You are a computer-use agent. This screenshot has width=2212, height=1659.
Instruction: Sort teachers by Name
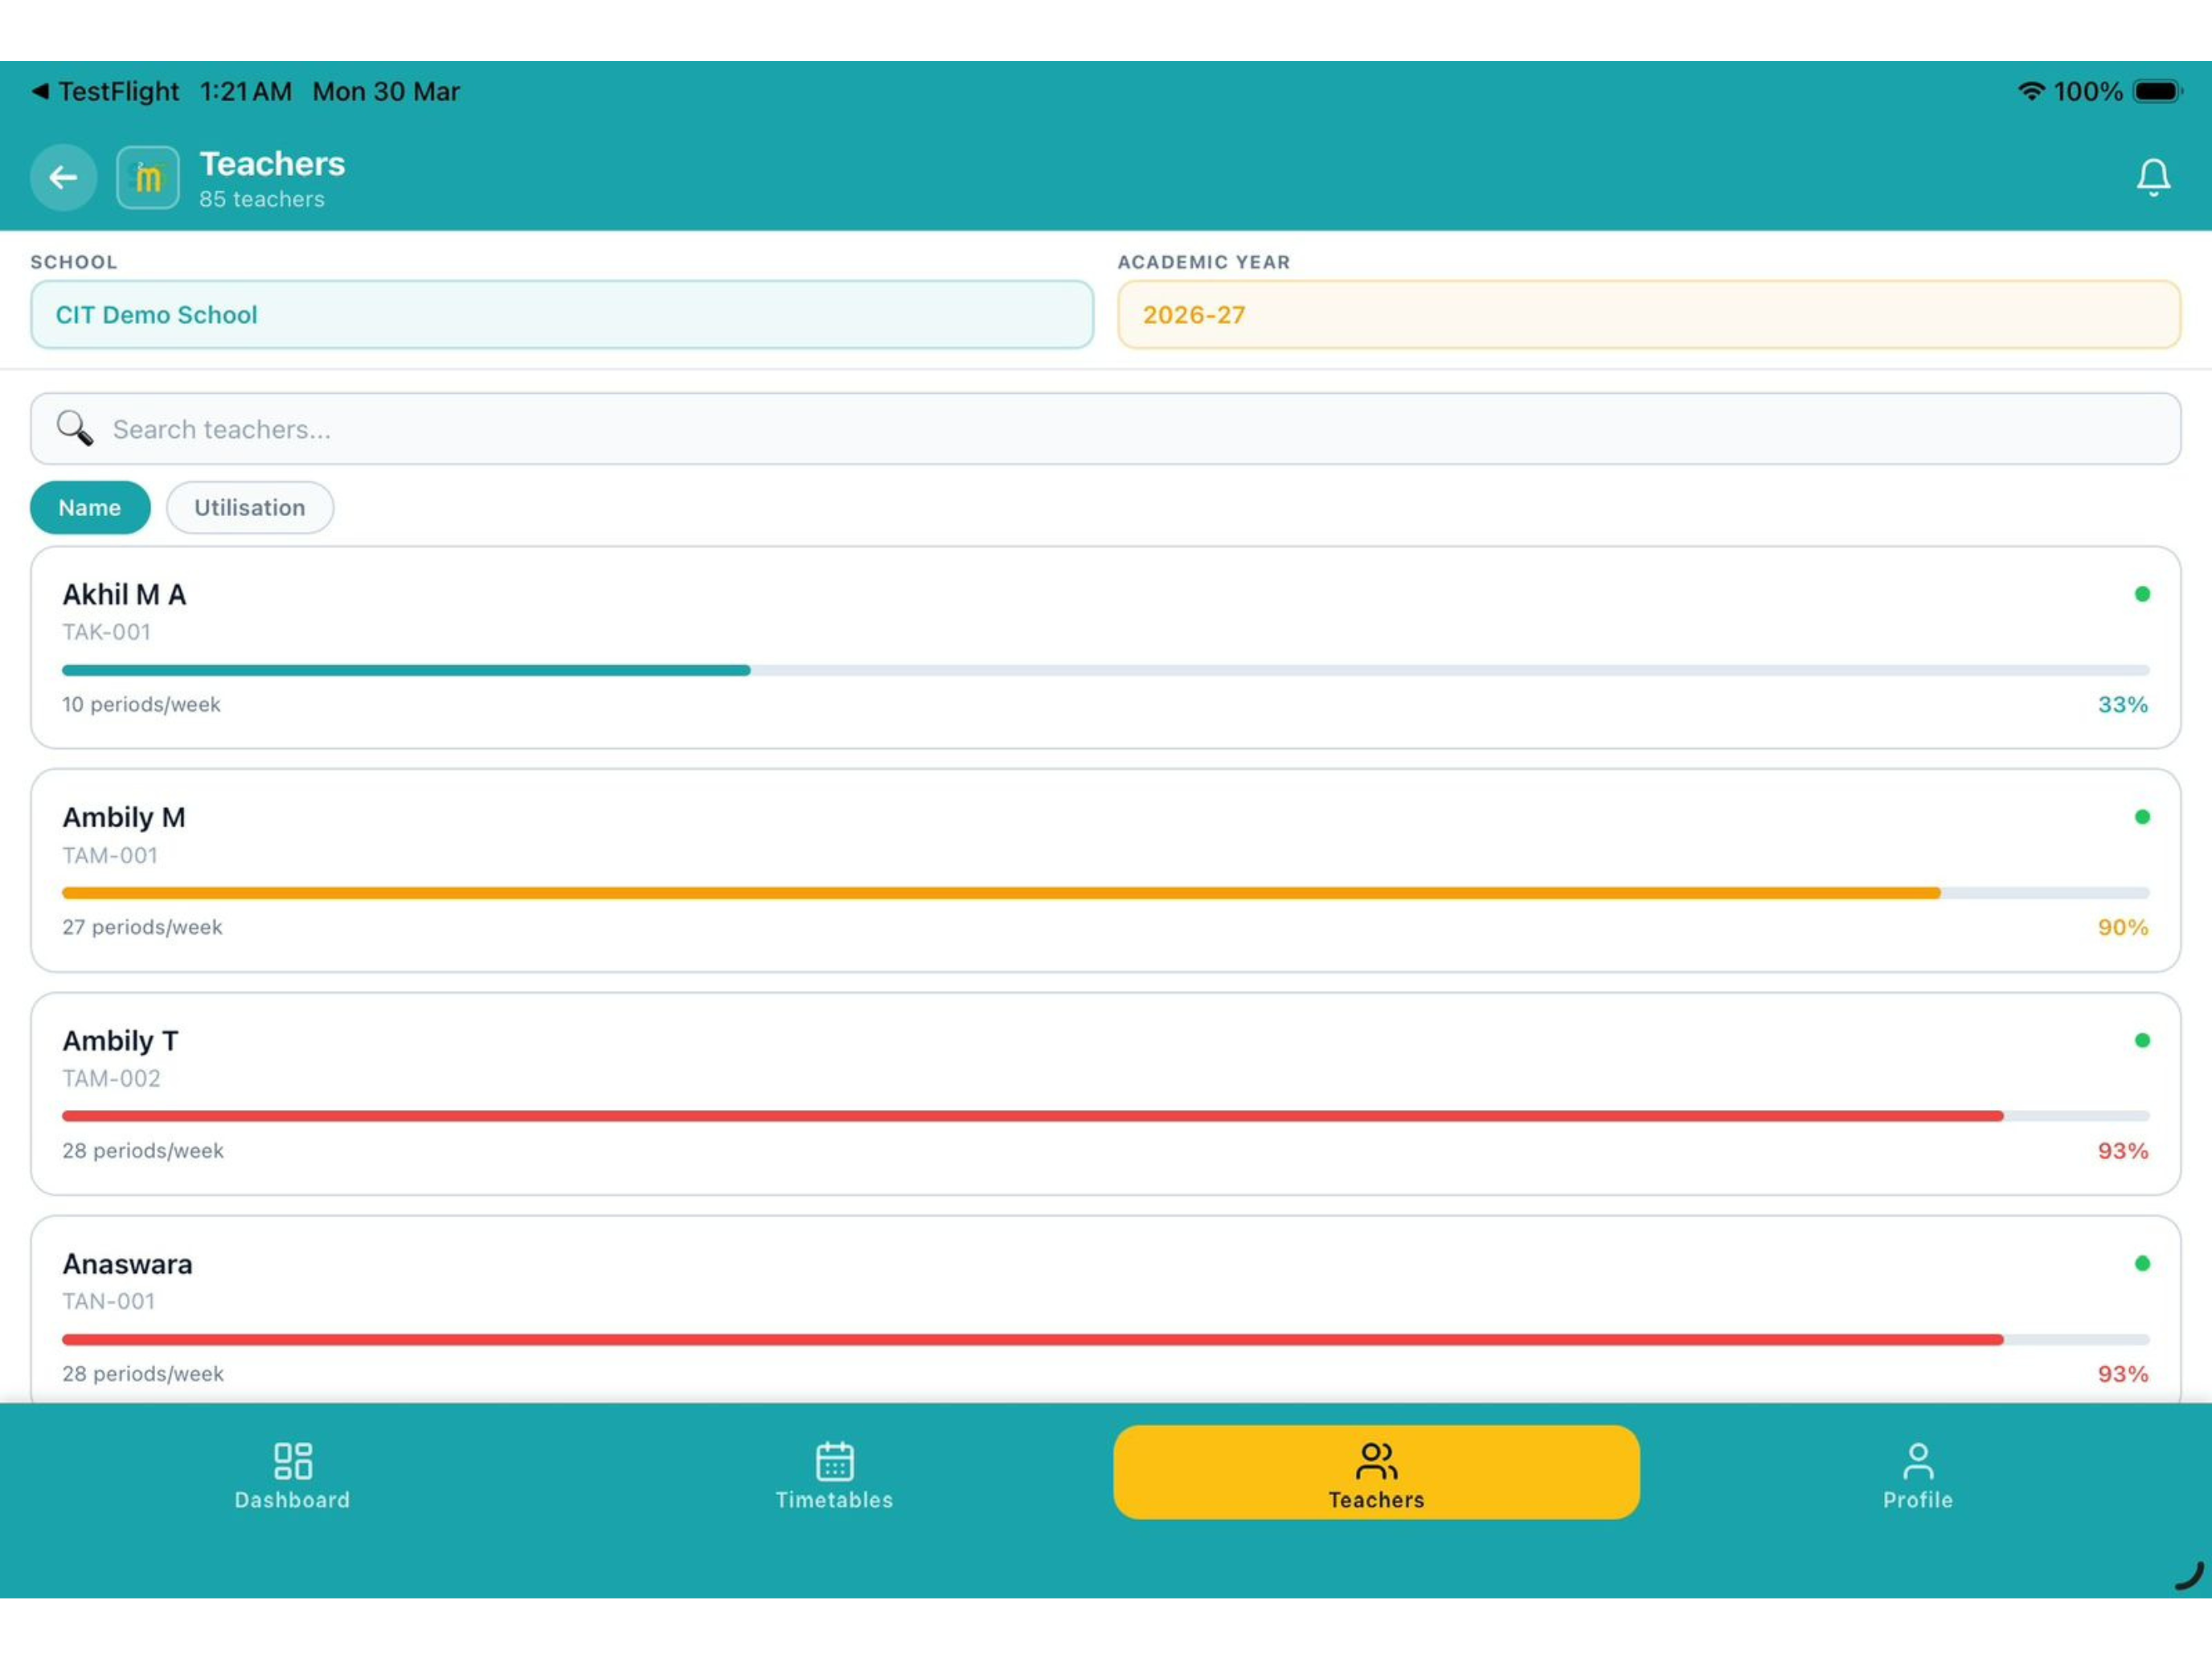point(90,507)
